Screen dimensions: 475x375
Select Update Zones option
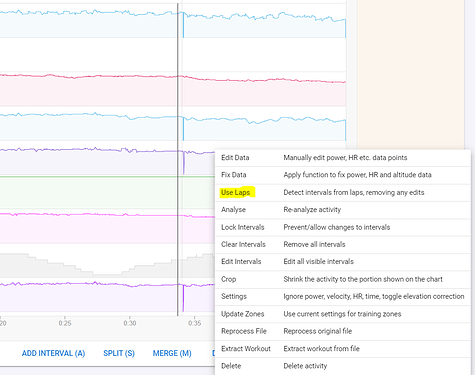pos(343,314)
